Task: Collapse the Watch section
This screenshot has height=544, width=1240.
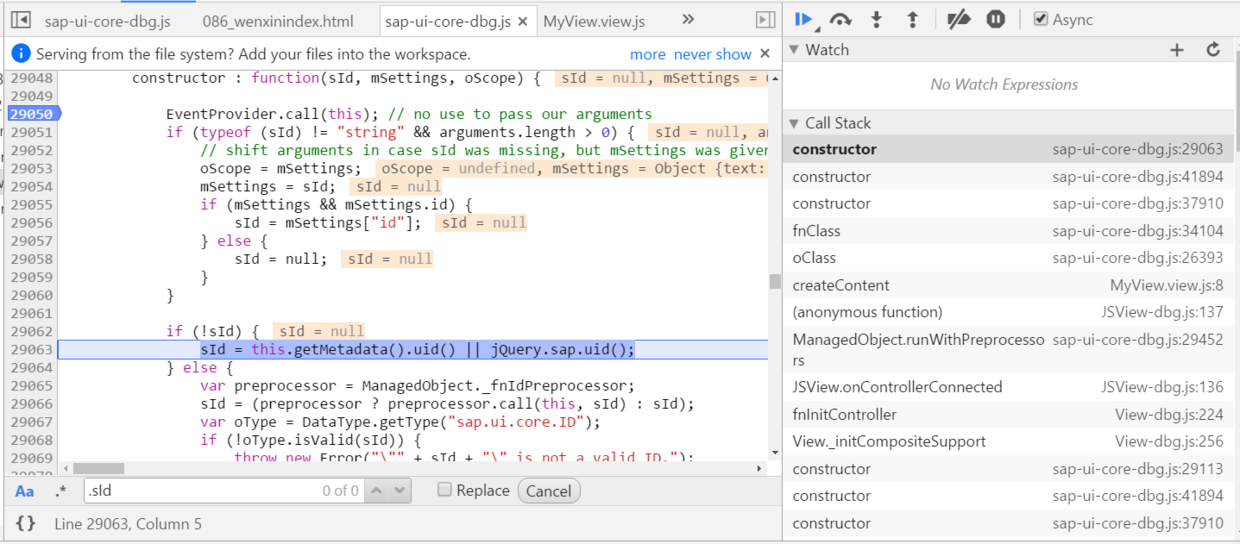Action: pyautogui.click(x=794, y=50)
